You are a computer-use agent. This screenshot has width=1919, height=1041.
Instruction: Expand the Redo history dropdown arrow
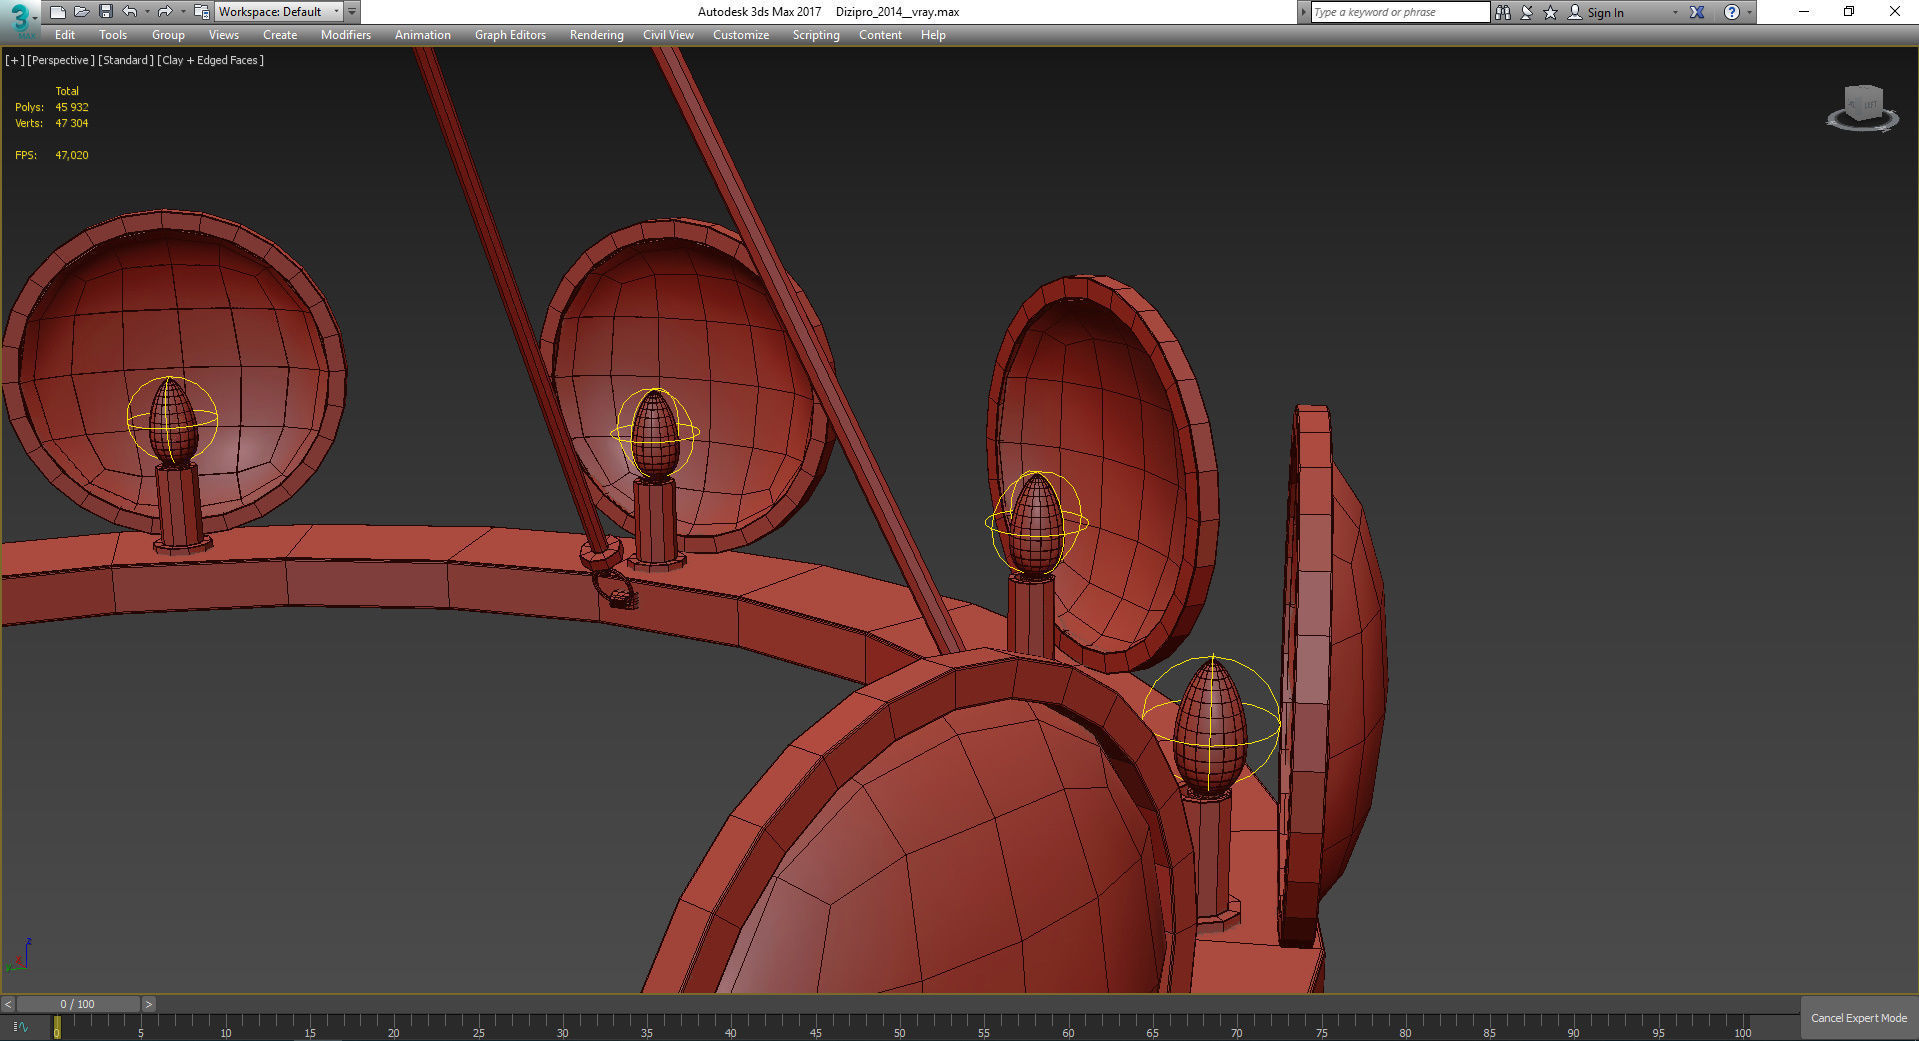[182, 12]
